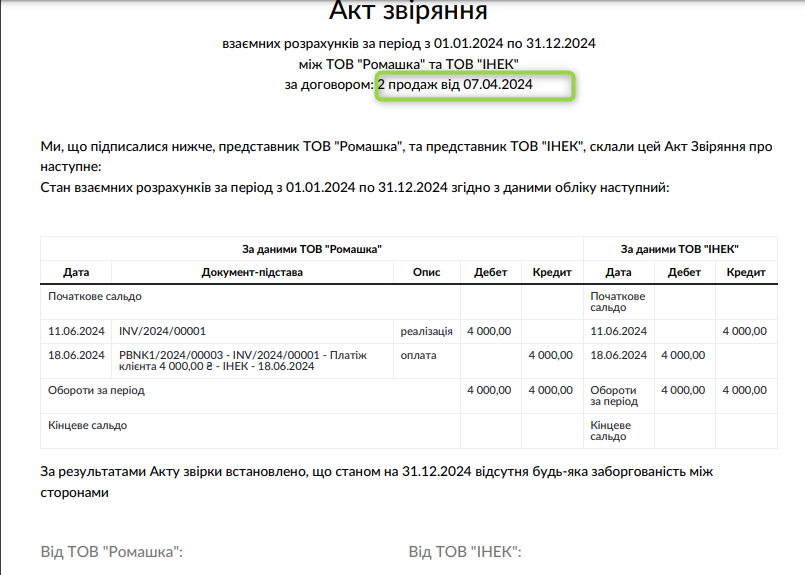Click "Обороти за період" row in Ромашка section
This screenshot has height=575, width=805.
(x=96, y=391)
